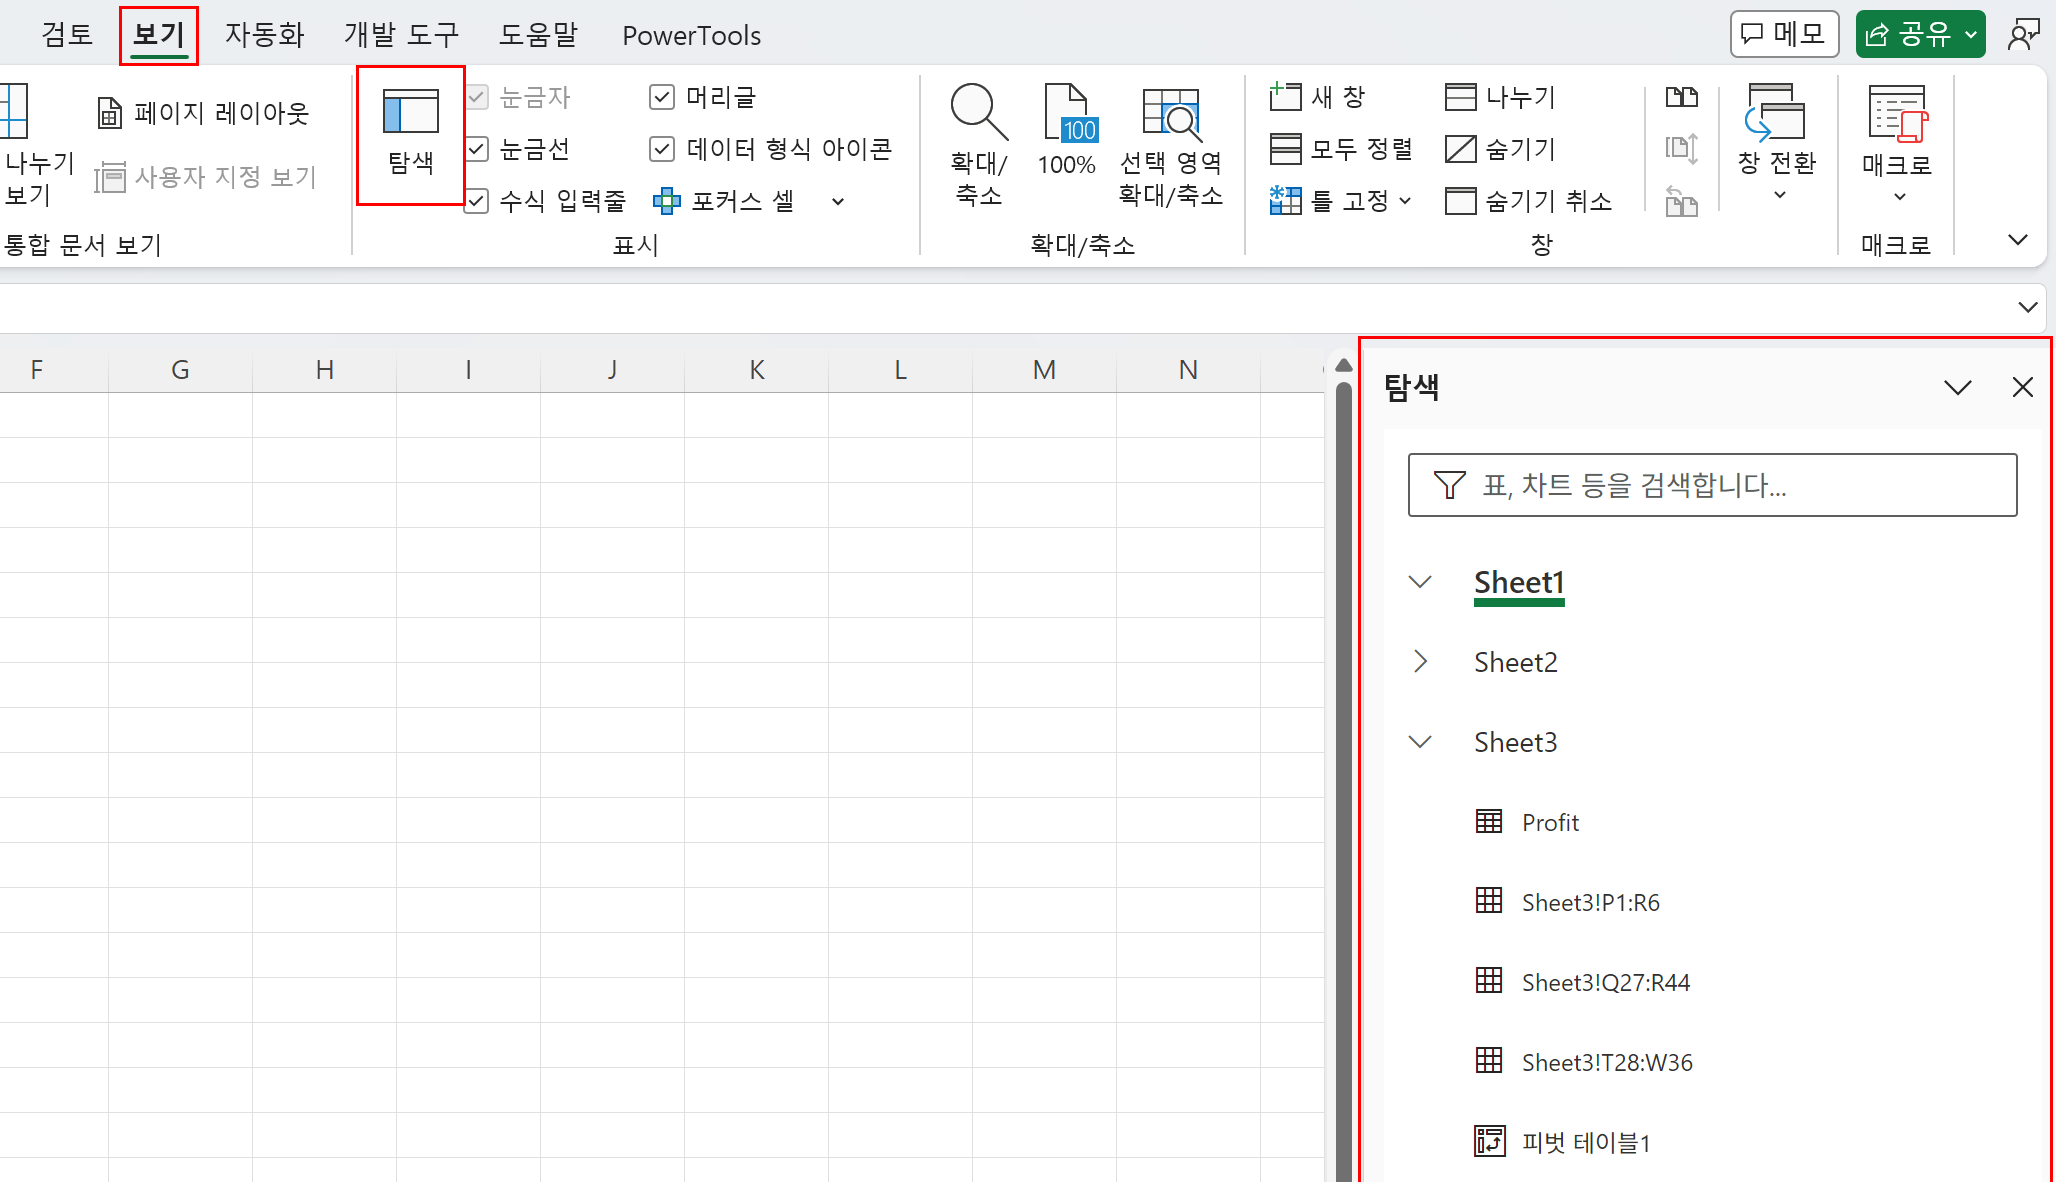
Task: Open the 개발 도구 developer tab
Action: (x=401, y=35)
